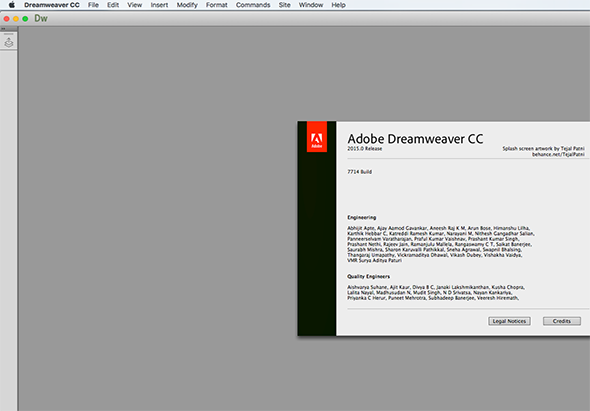Select the 7714 Build text
This screenshot has width=590, height=411.
coord(360,172)
